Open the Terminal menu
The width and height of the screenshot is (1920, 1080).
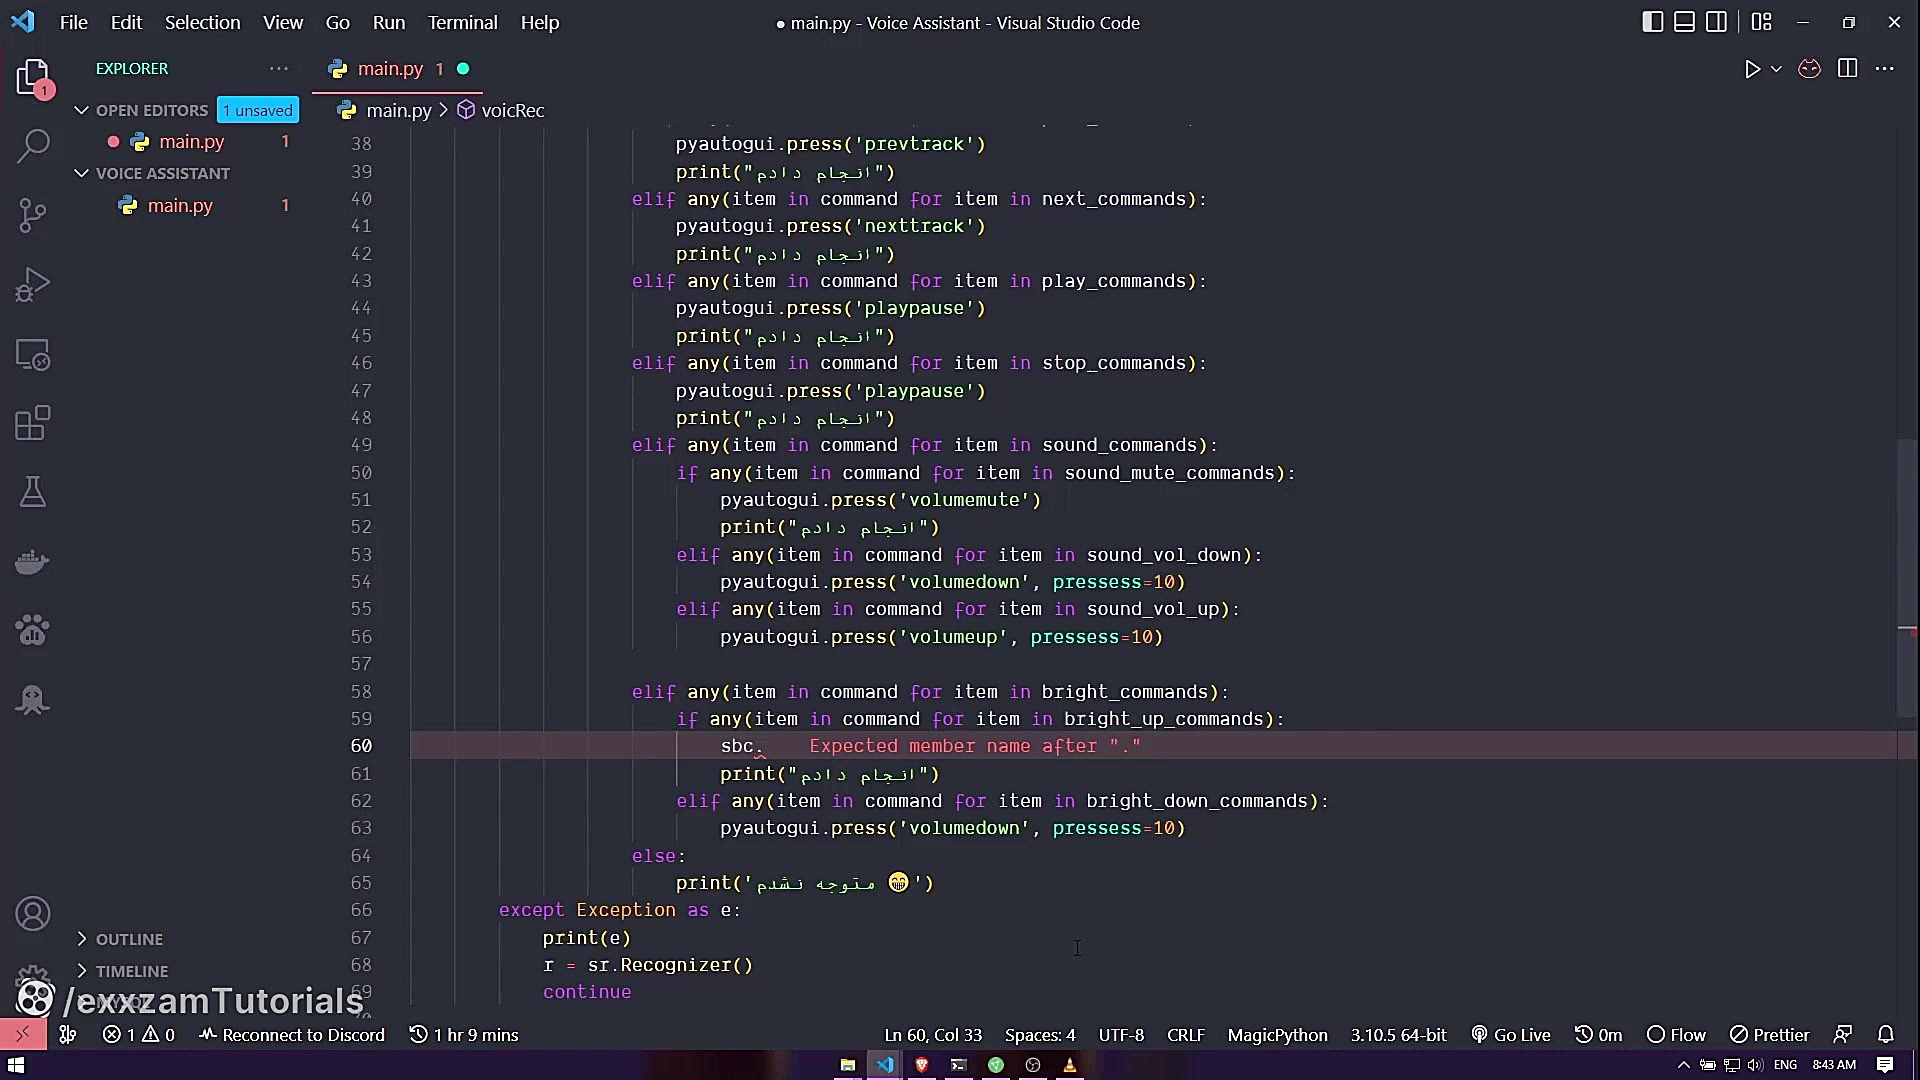click(461, 22)
